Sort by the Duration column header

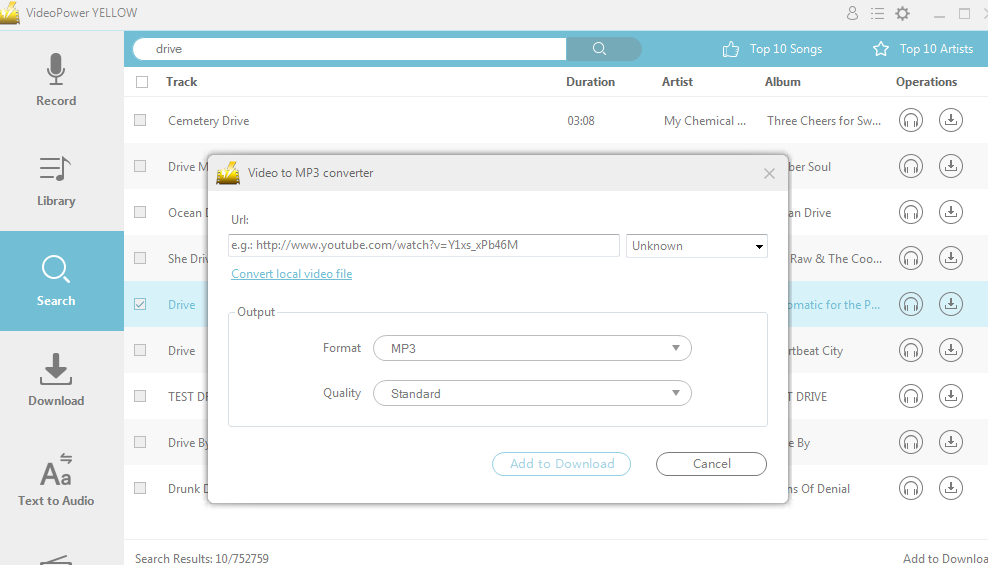[x=590, y=82]
